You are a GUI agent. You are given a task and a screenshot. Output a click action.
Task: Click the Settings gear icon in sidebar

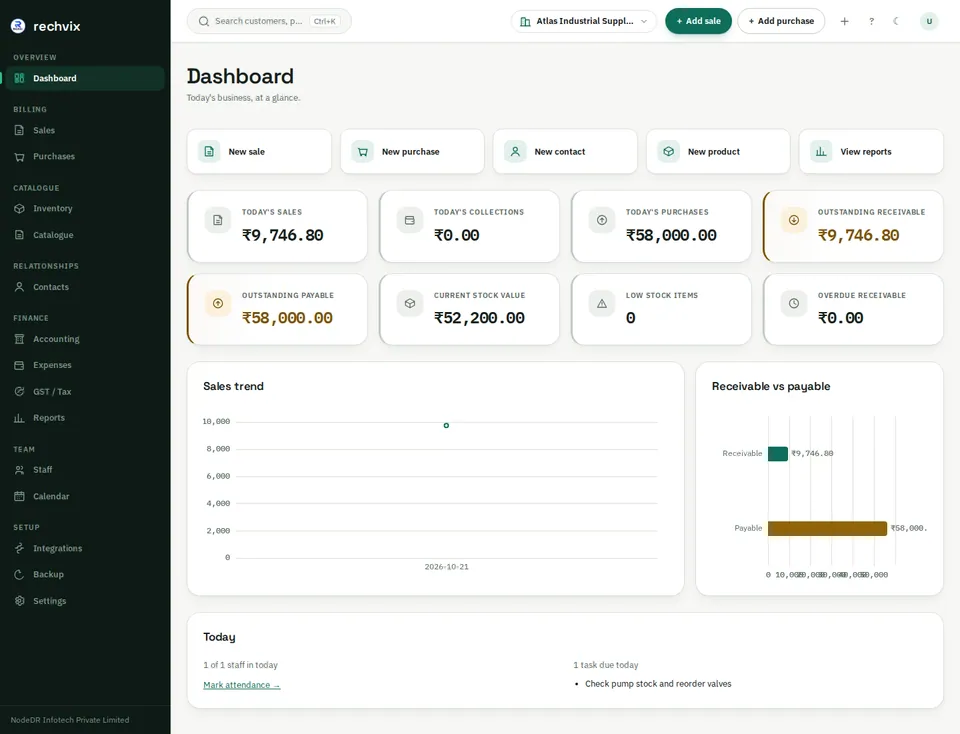click(x=20, y=601)
